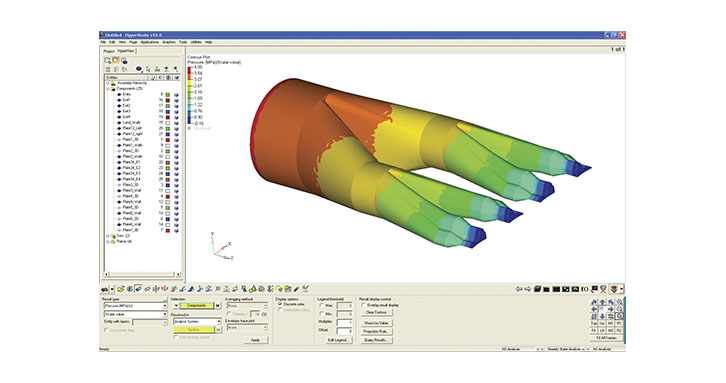The image size is (726, 383).
Task: Click the open file folder toolbar icon
Action: click(121, 289)
